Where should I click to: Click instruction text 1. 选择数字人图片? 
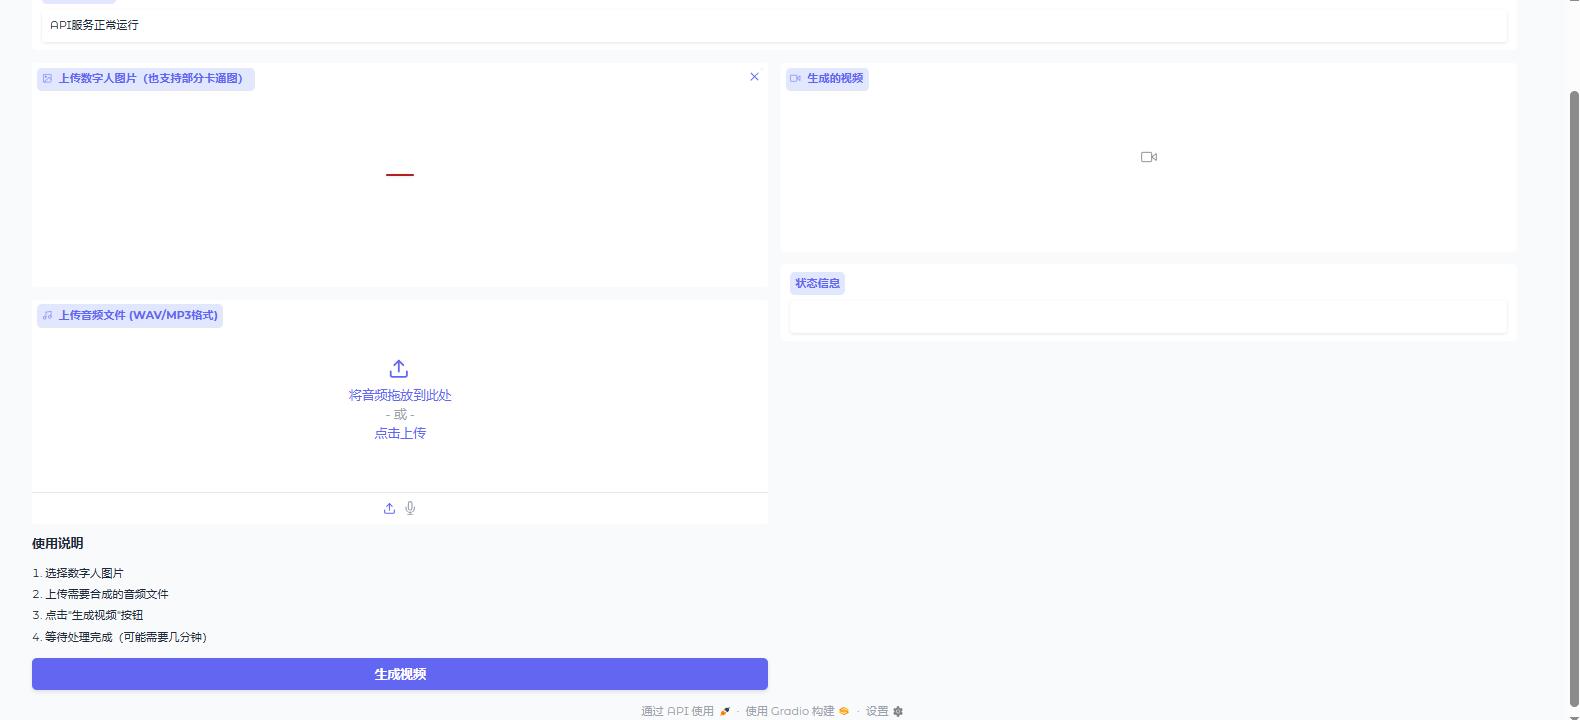(x=78, y=573)
